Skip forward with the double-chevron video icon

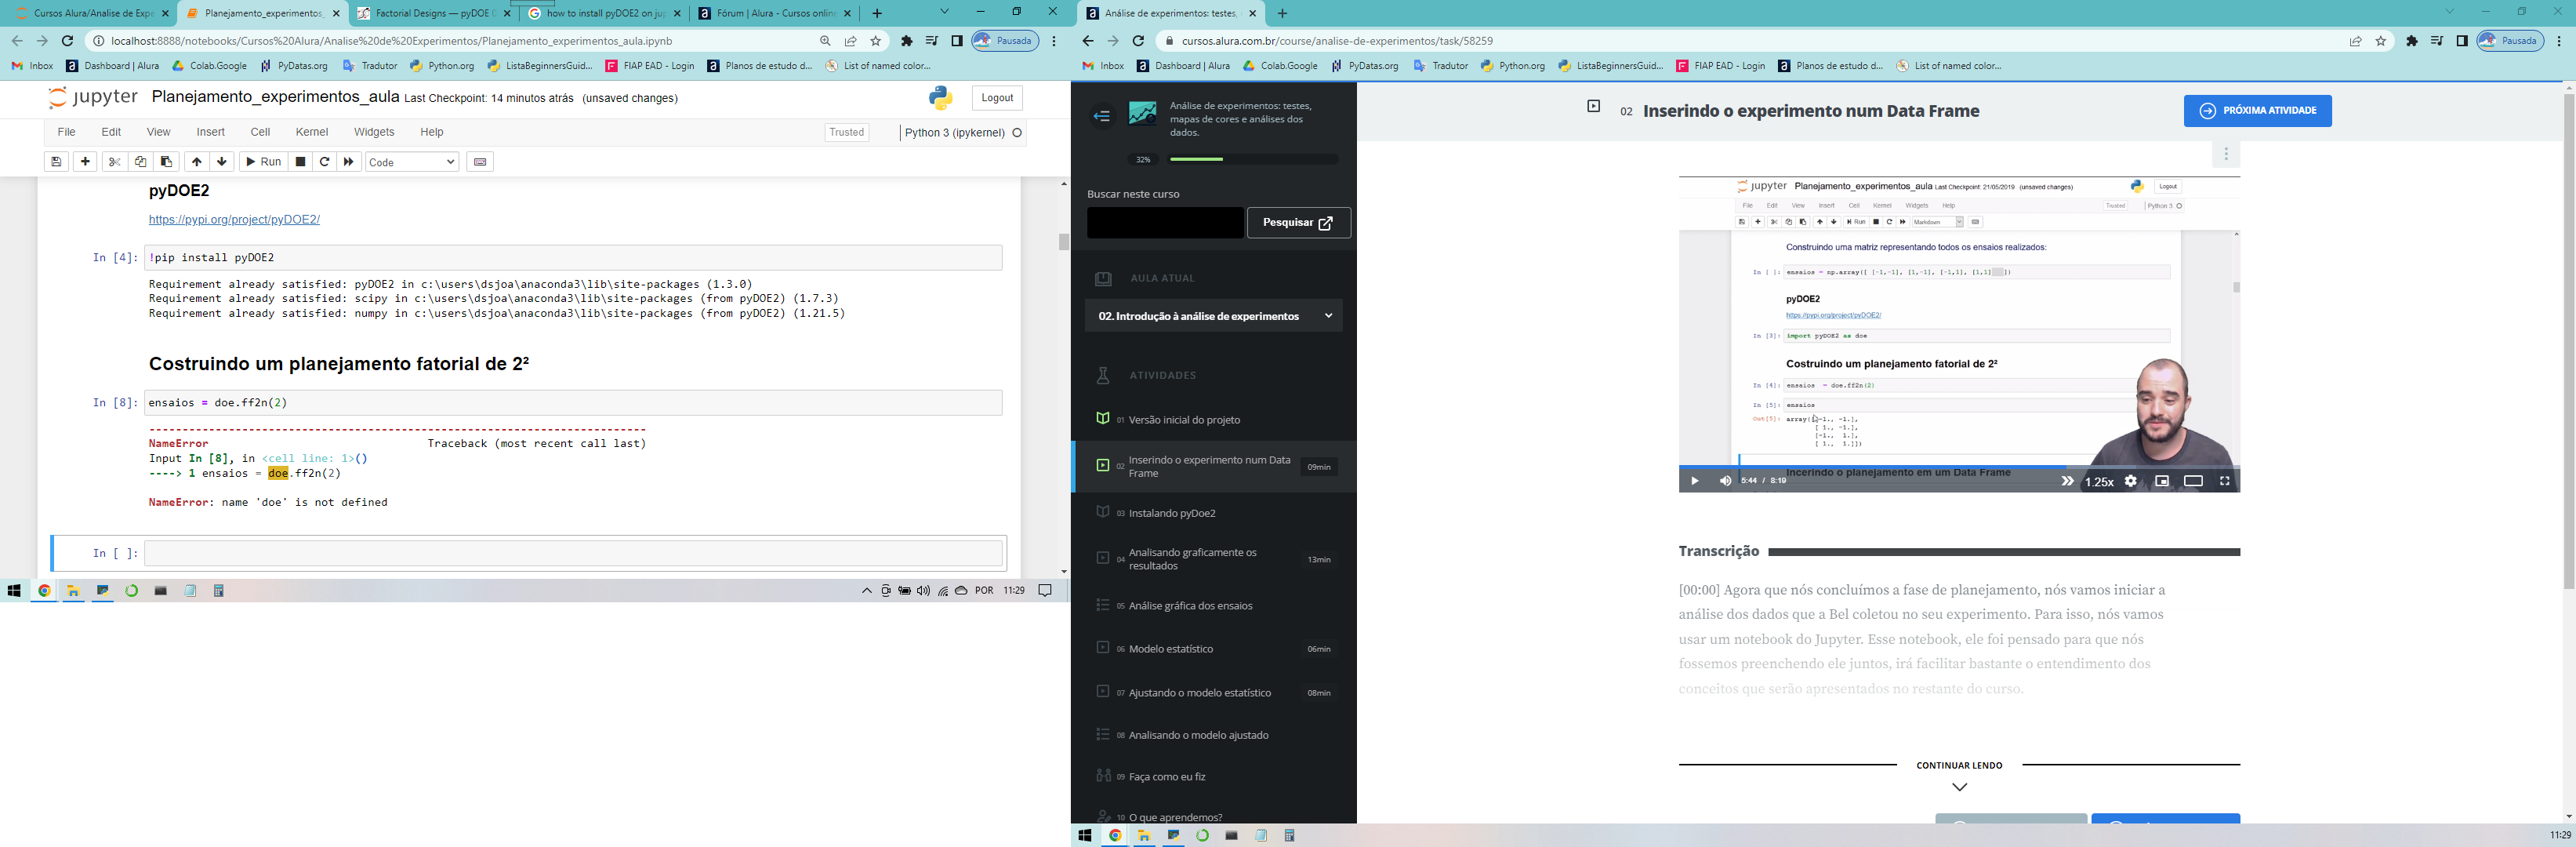point(2067,481)
